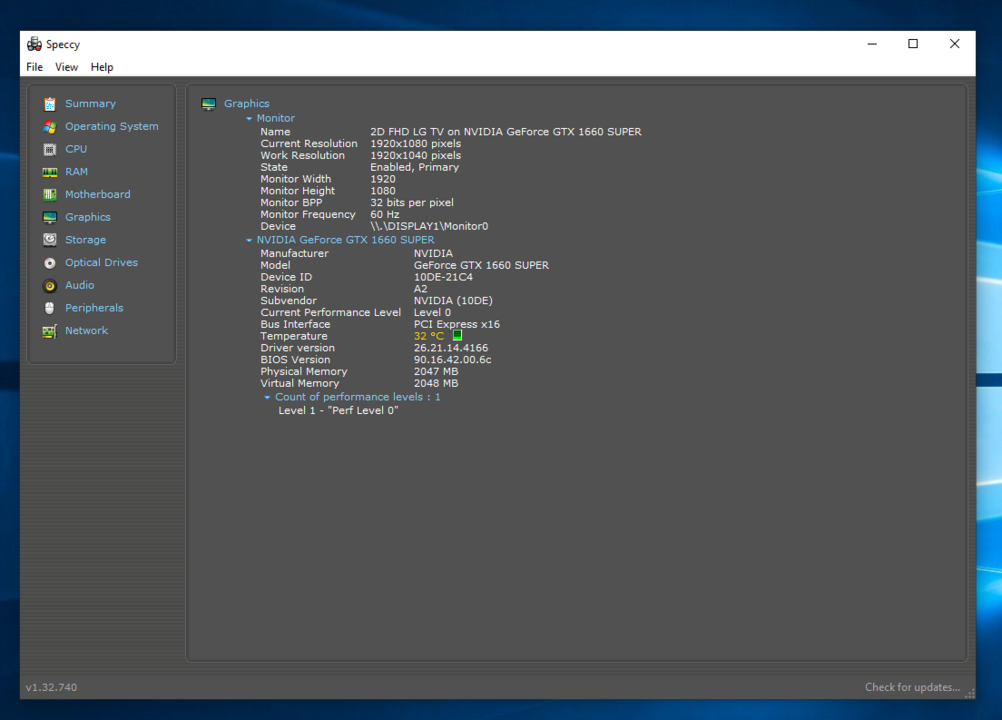Click the CPU chip icon
The image size is (1002, 720).
point(50,149)
